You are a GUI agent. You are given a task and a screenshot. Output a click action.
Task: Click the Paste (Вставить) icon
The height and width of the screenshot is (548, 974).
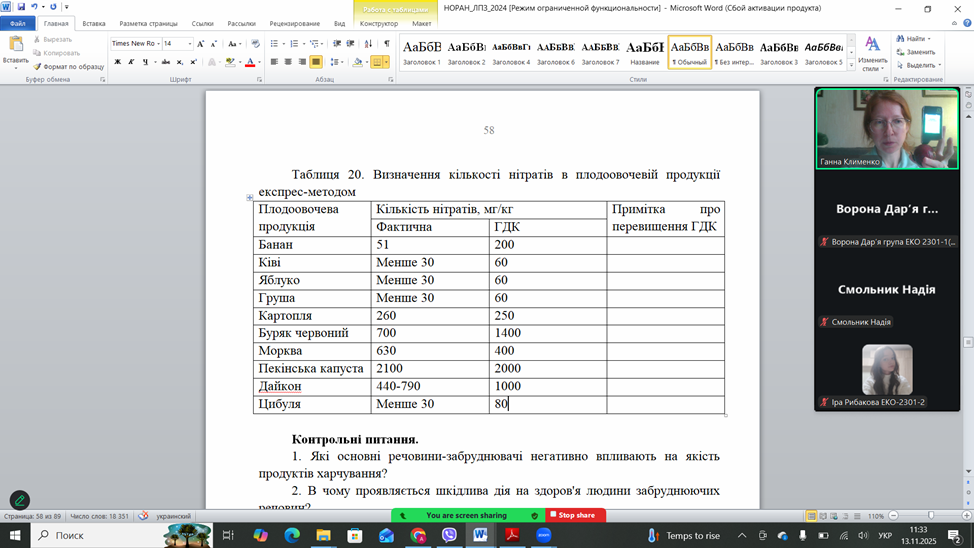(16, 48)
